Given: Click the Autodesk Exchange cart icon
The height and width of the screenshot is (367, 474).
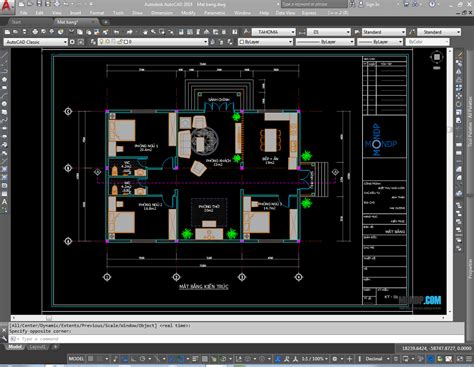Looking at the screenshot, I should pos(406,4).
